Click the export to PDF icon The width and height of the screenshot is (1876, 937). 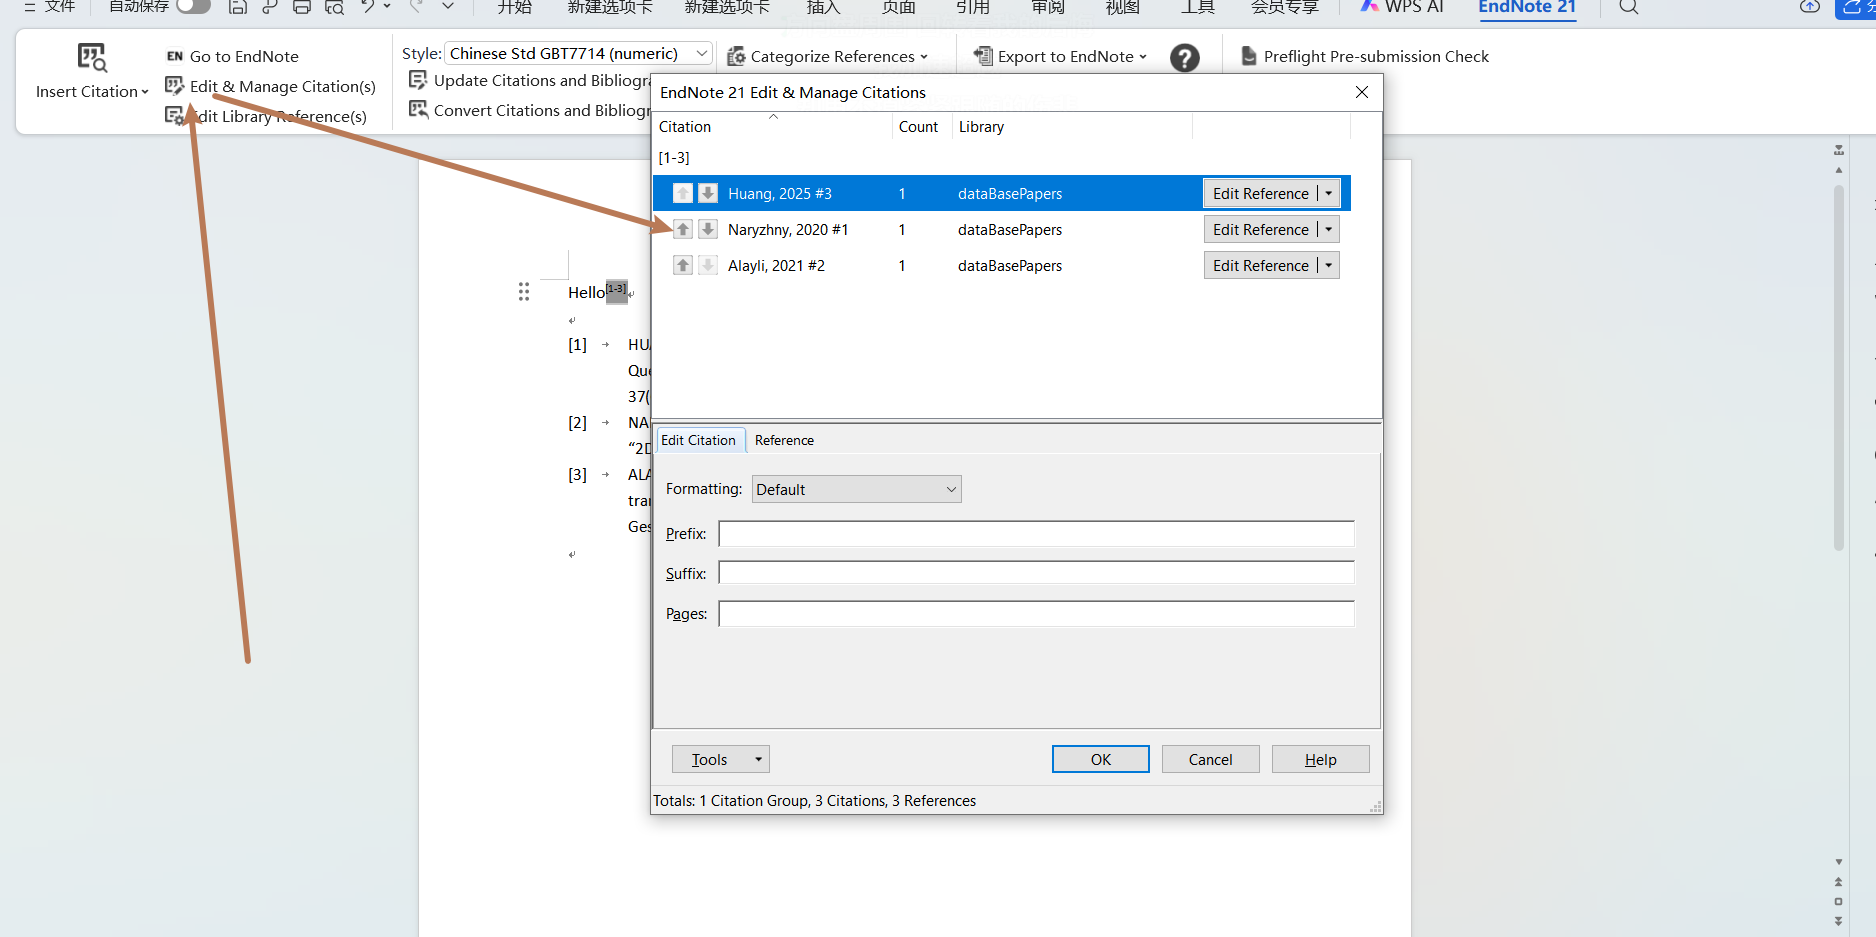tap(270, 6)
